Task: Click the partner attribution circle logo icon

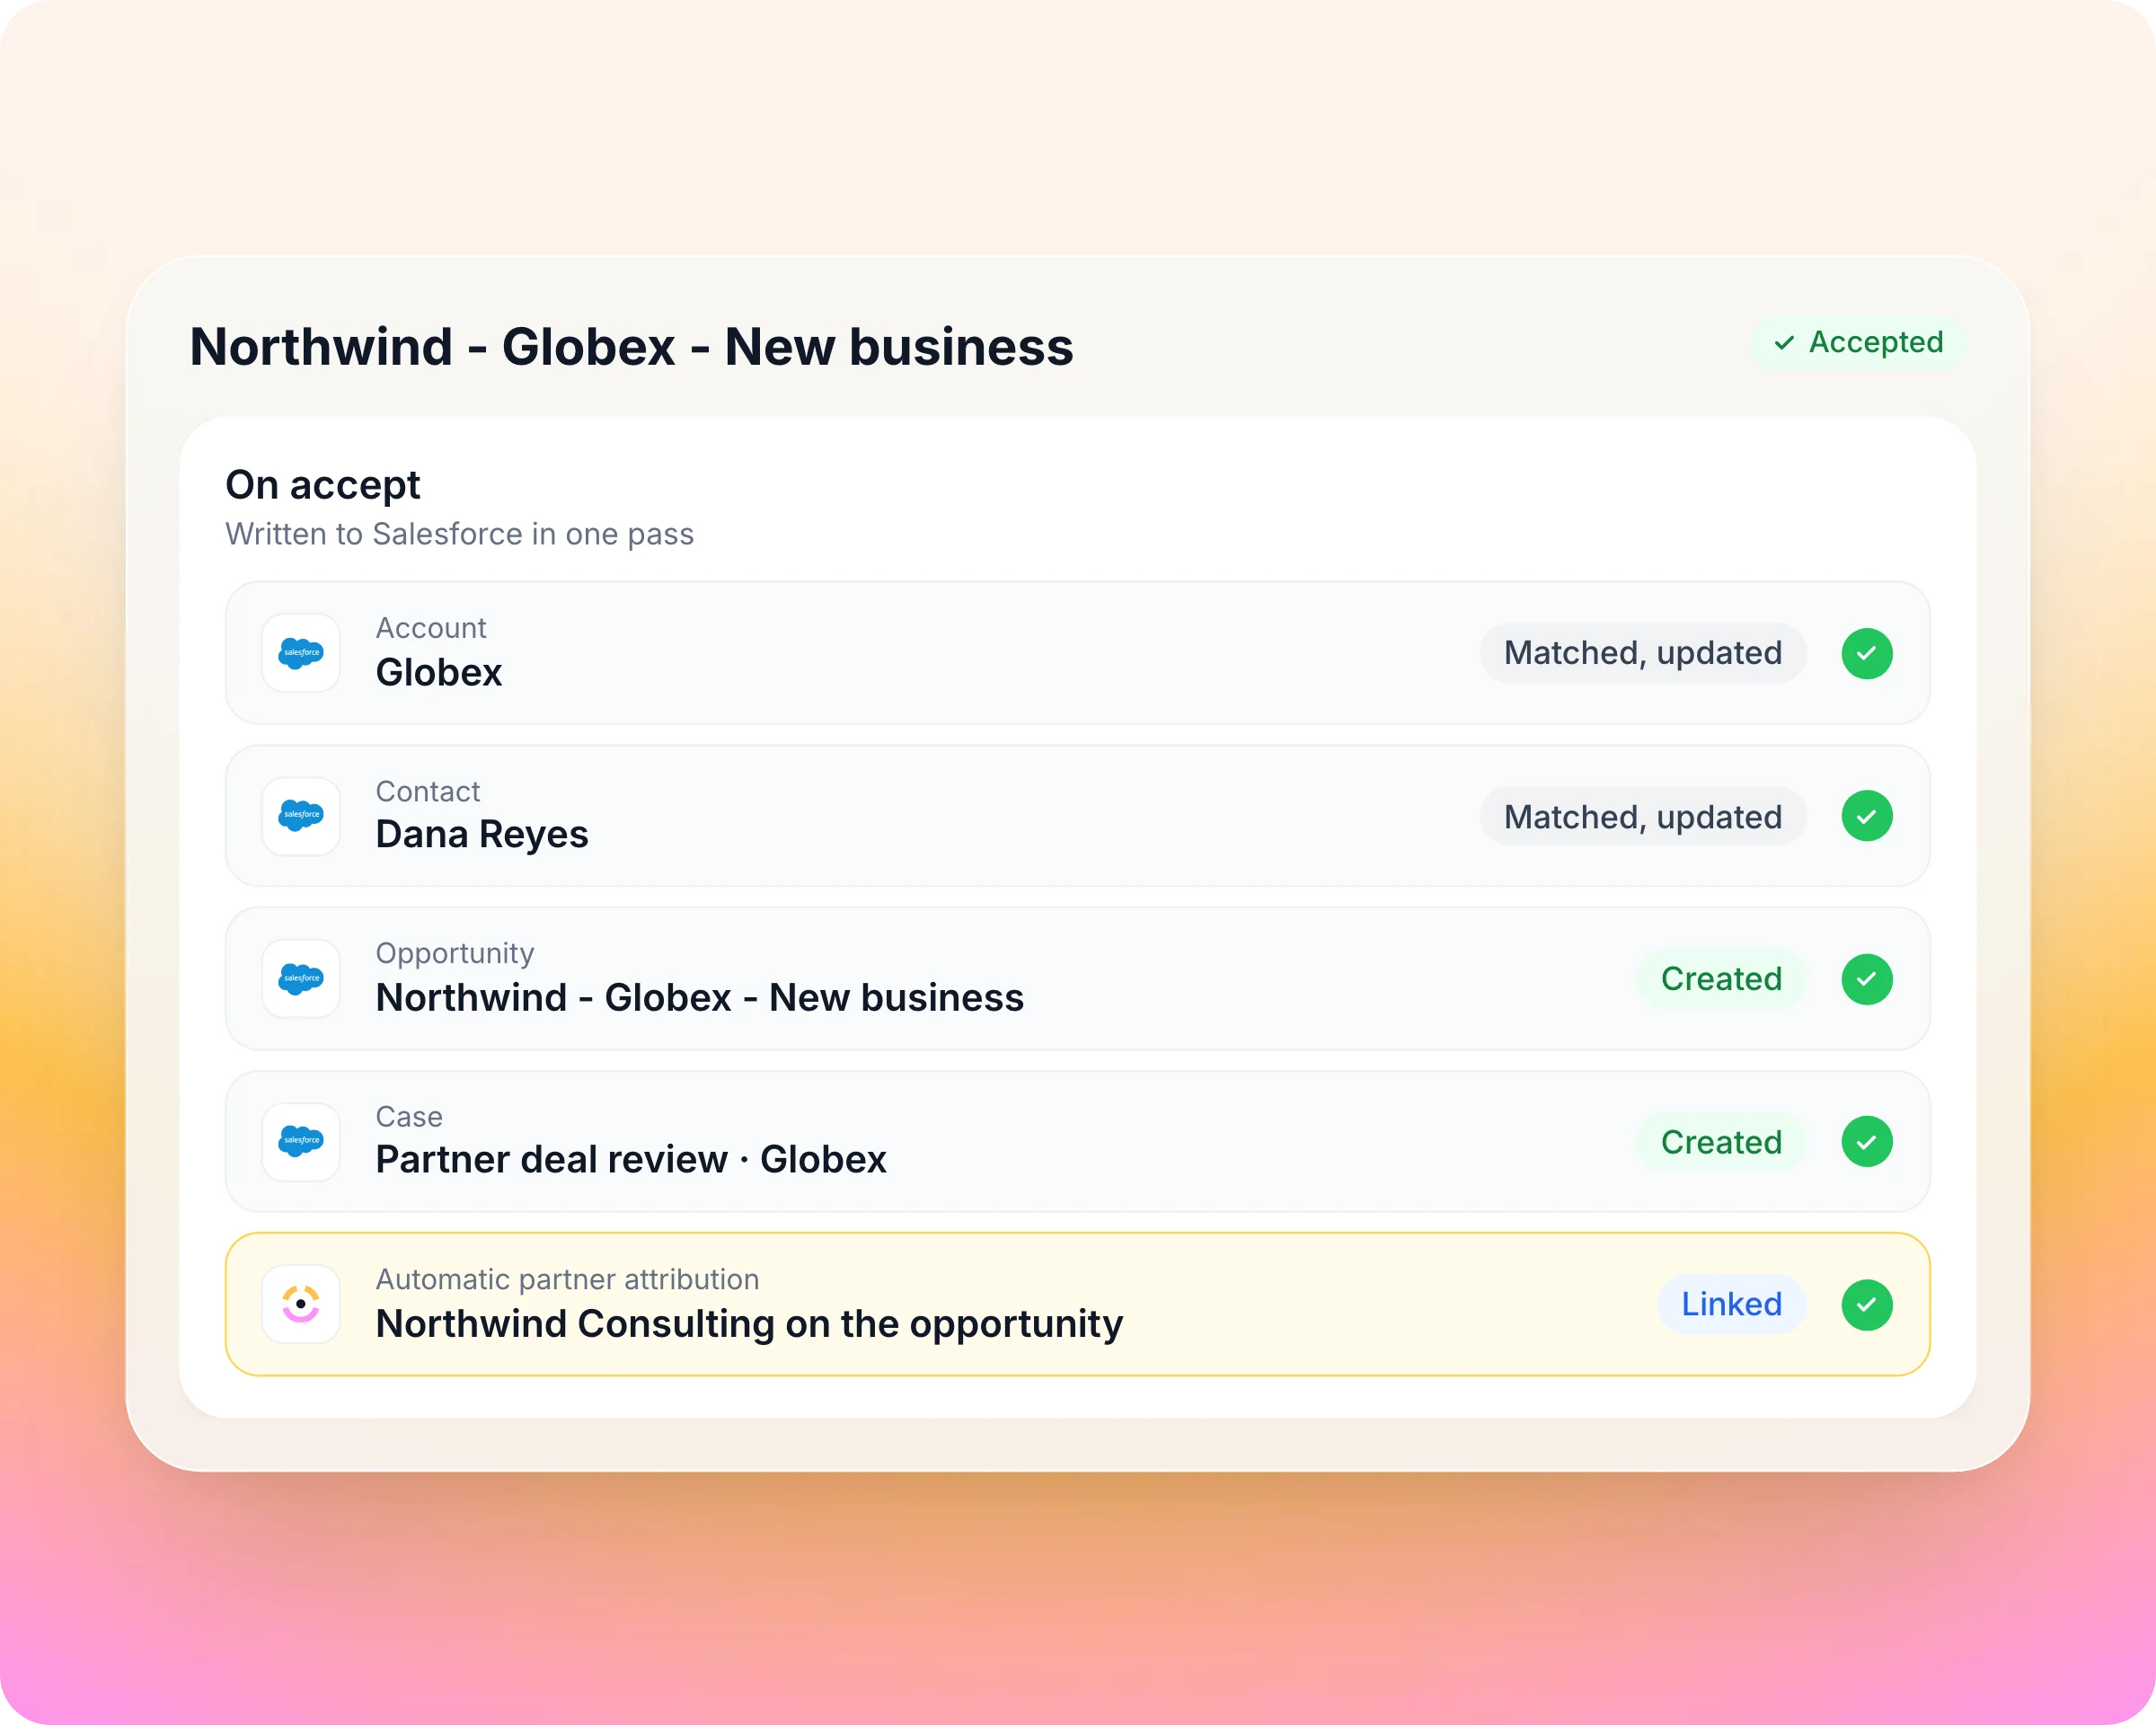Action: click(x=301, y=1304)
